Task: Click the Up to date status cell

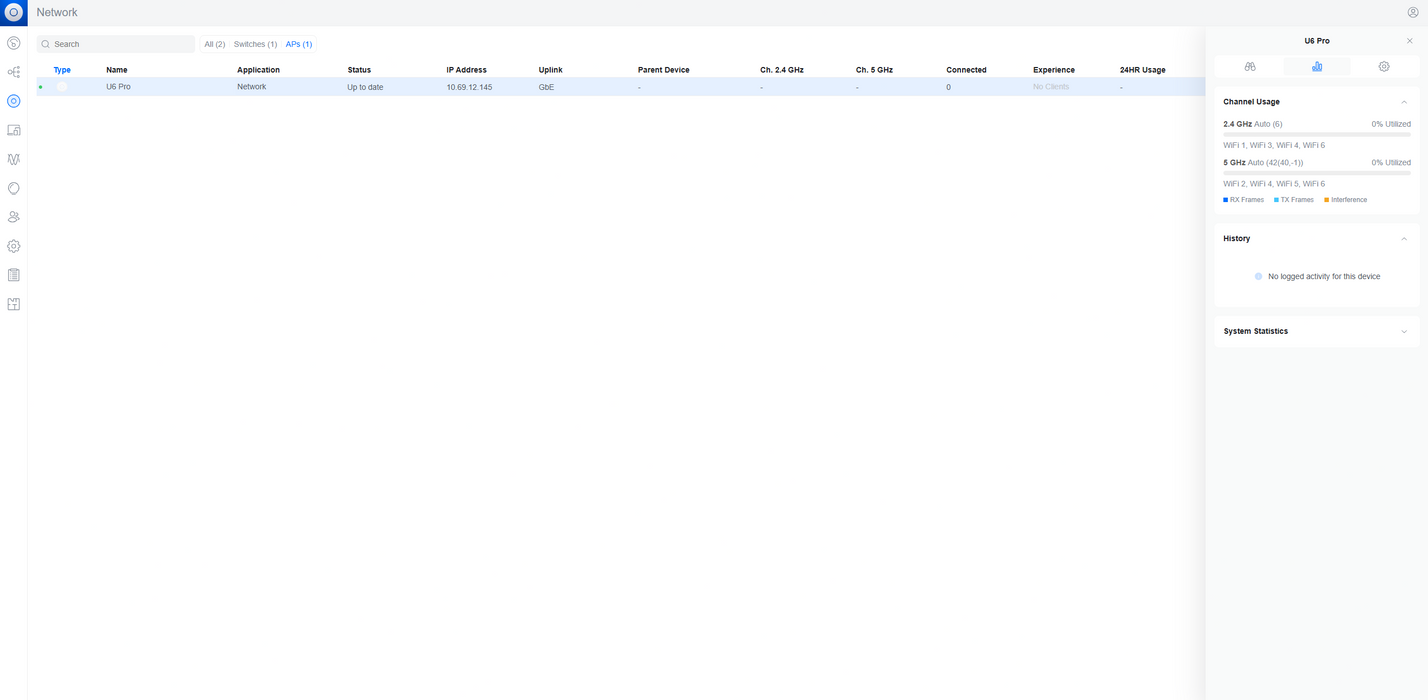Action: 365,87
